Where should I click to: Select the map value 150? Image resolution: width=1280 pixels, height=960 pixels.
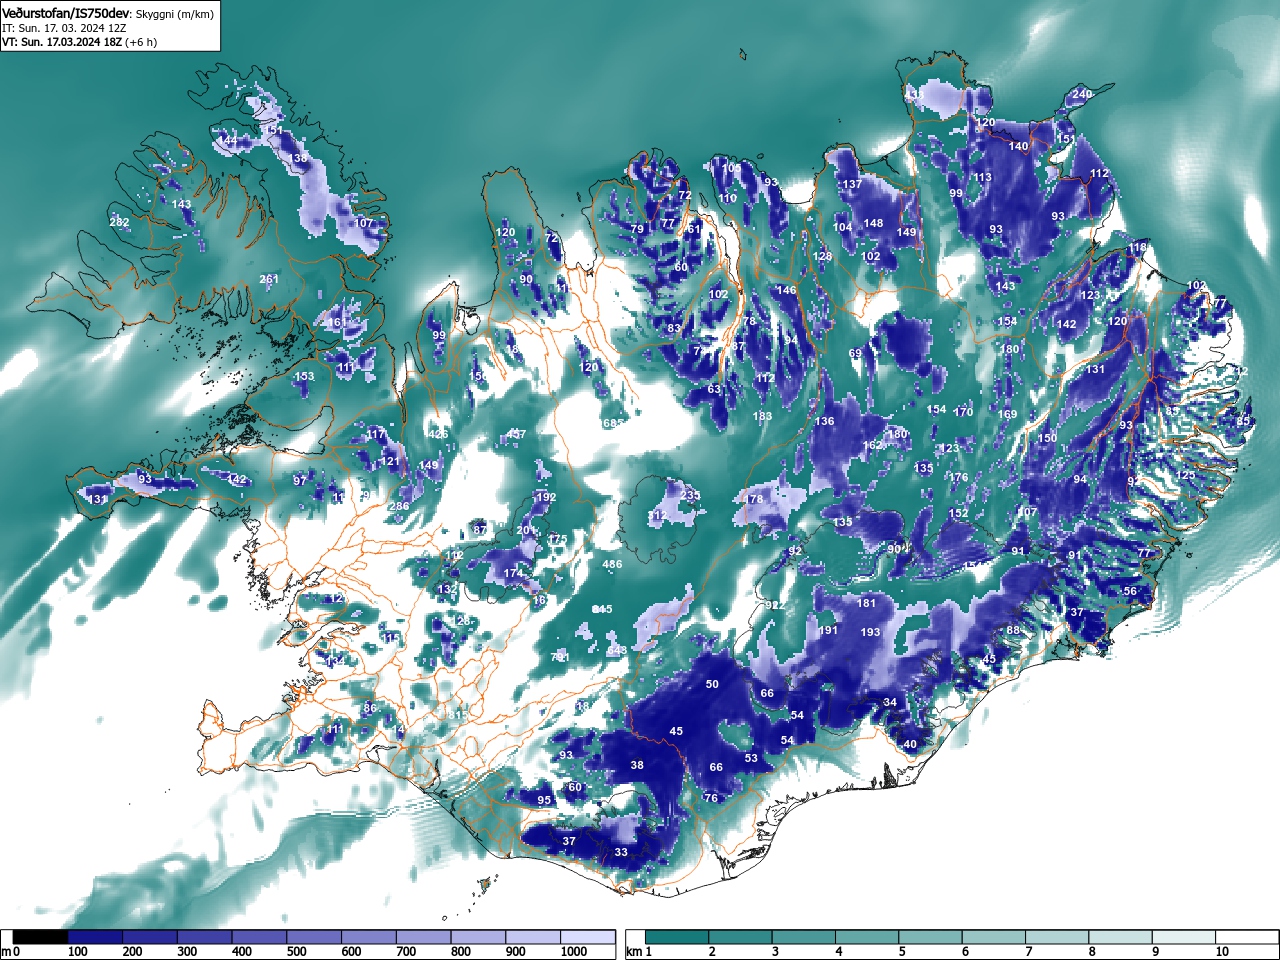(1047, 439)
